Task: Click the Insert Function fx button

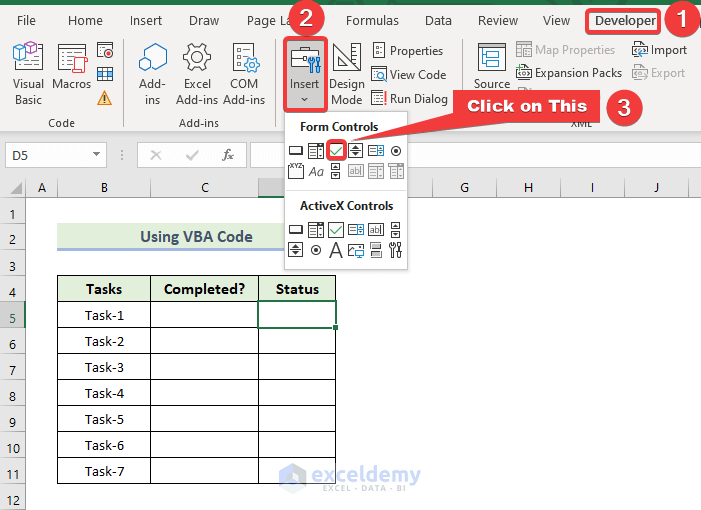Action: (228, 155)
